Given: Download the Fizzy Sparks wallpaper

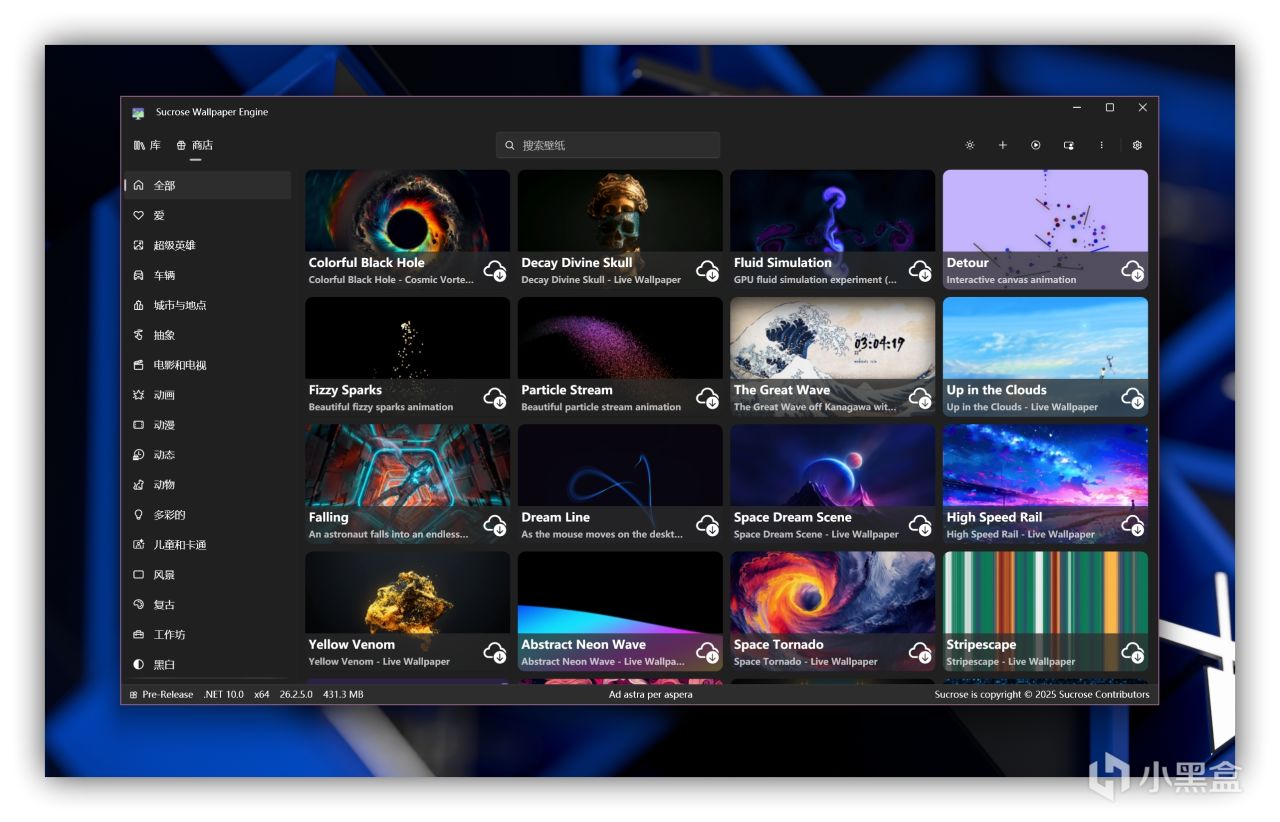Looking at the screenshot, I should pyautogui.click(x=495, y=398).
